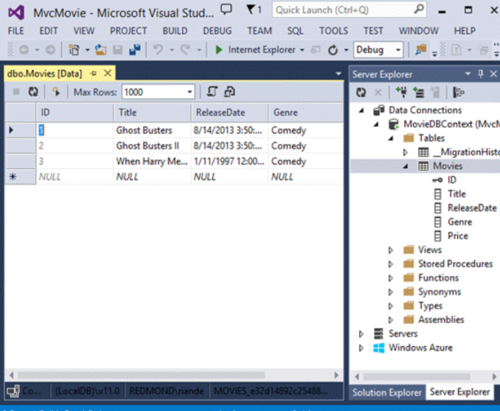The image size is (500, 411).
Task: Click the Connect to Server icon
Action: point(419,92)
